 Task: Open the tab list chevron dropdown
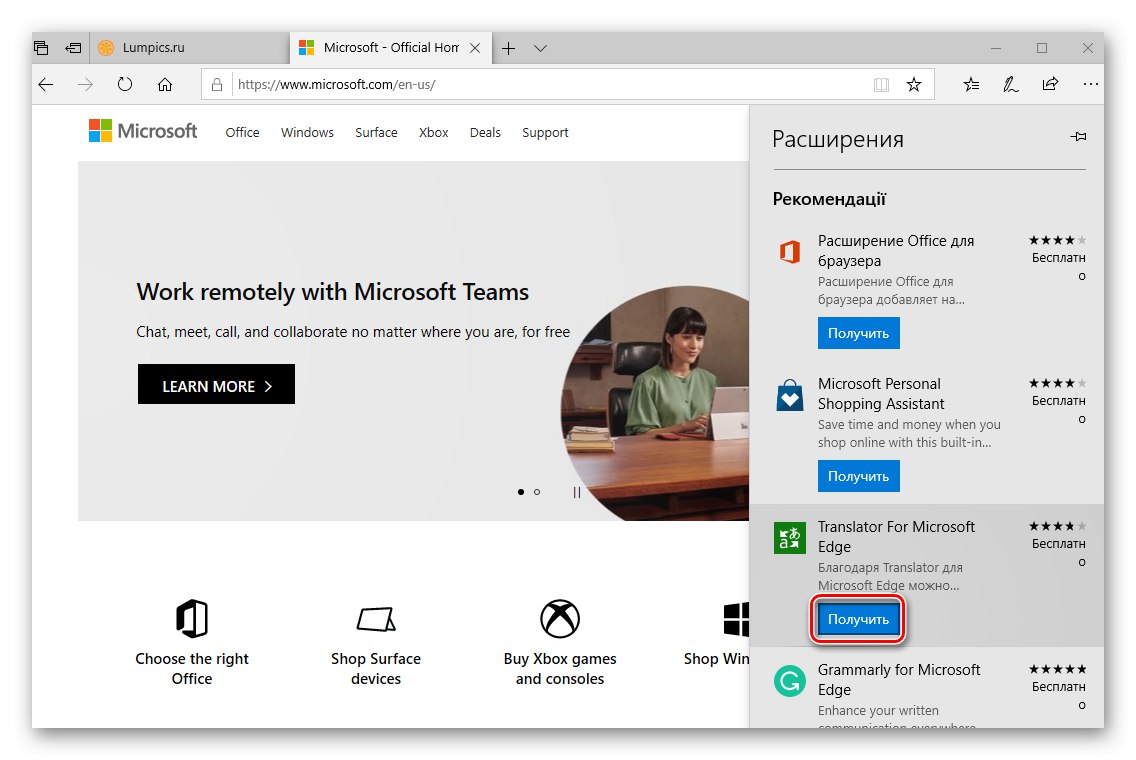pos(540,47)
